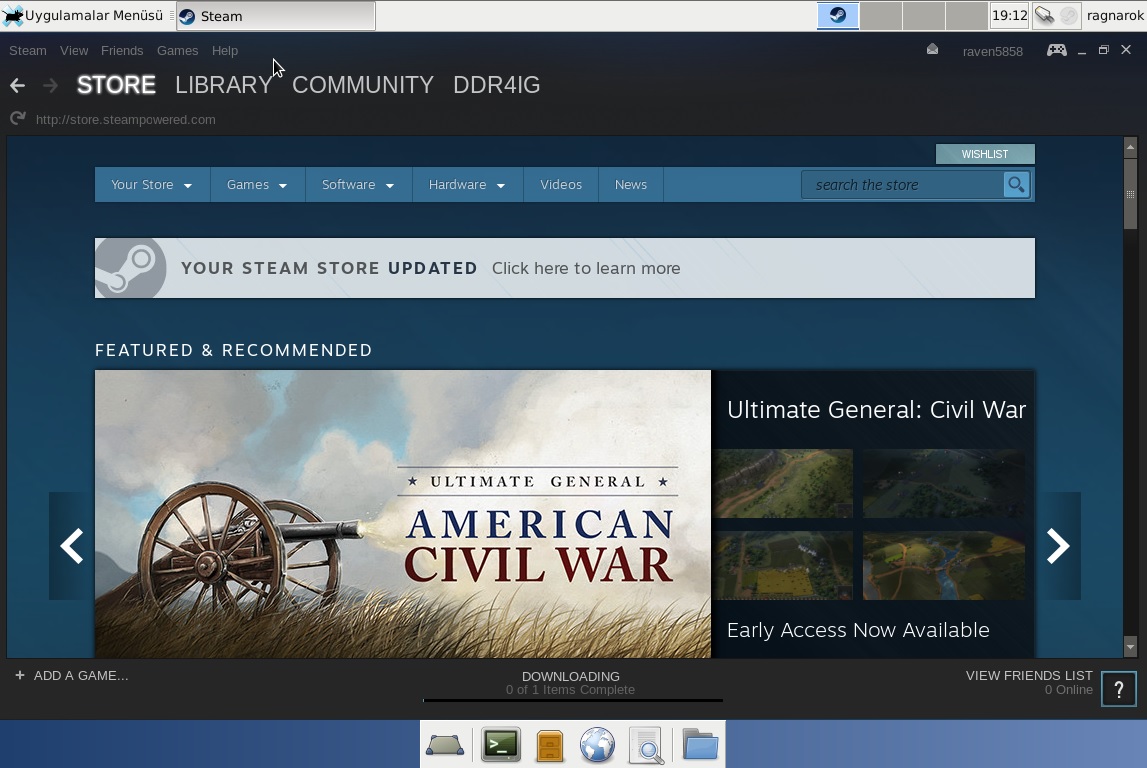
Task: Go back with the left arrow
Action: 18,86
